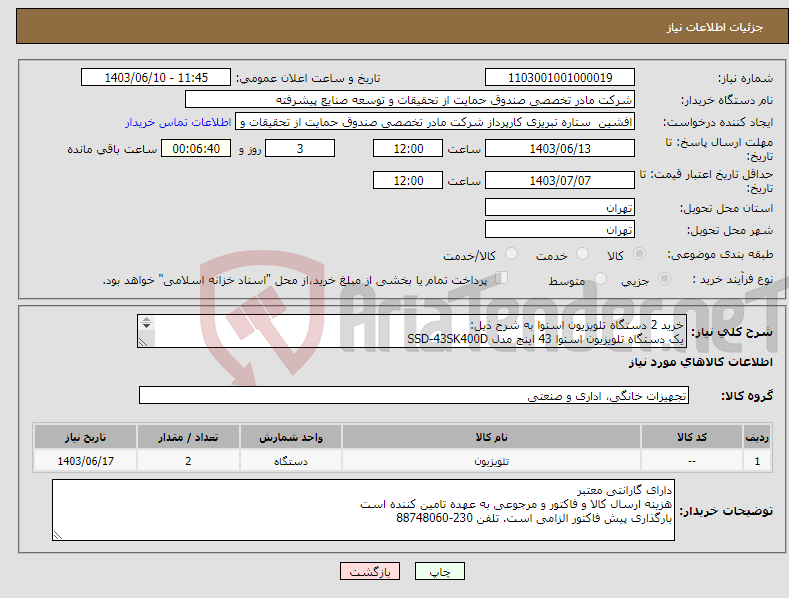
Task: Click the ردیف column header
Action: point(757,437)
